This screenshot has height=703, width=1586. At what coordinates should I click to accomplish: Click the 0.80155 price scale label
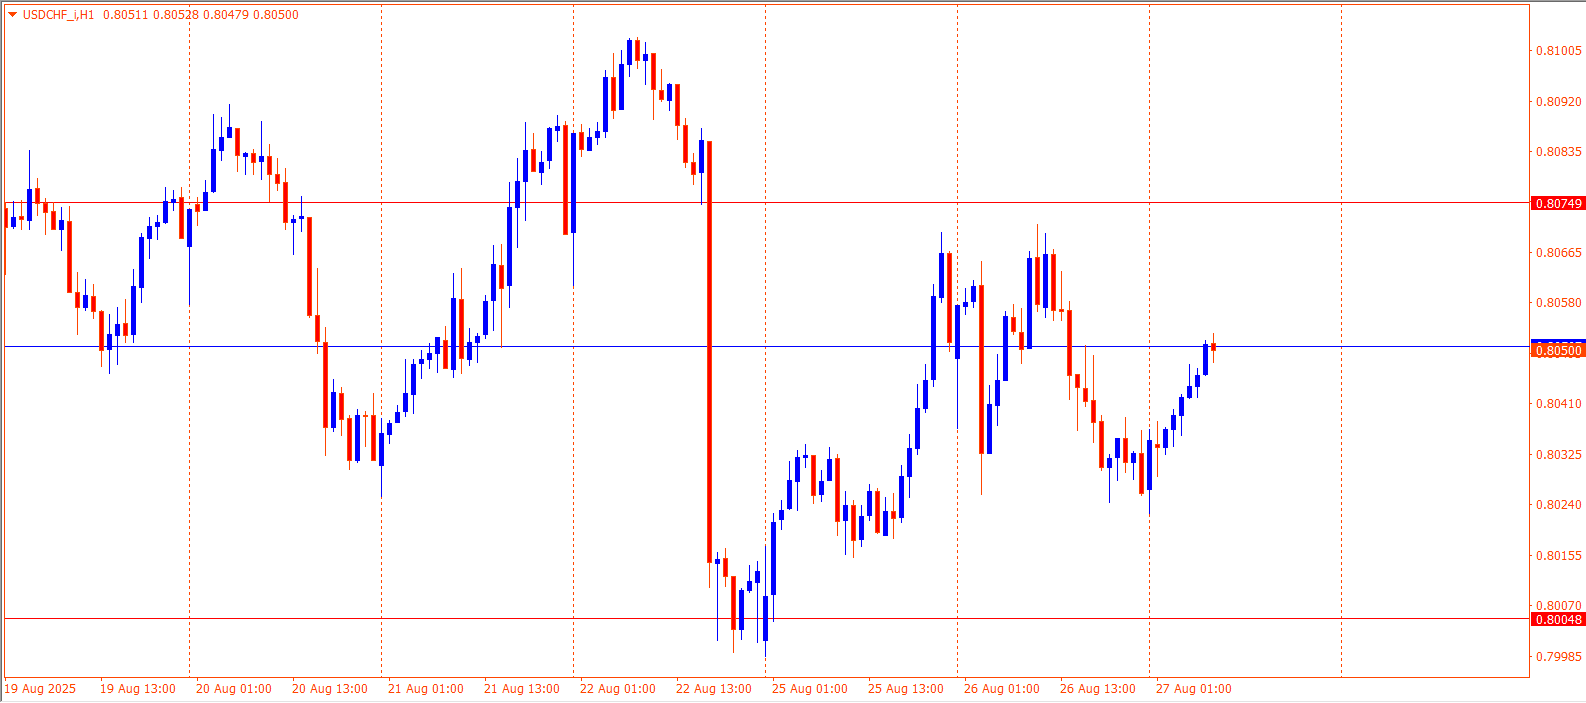(x=1559, y=556)
